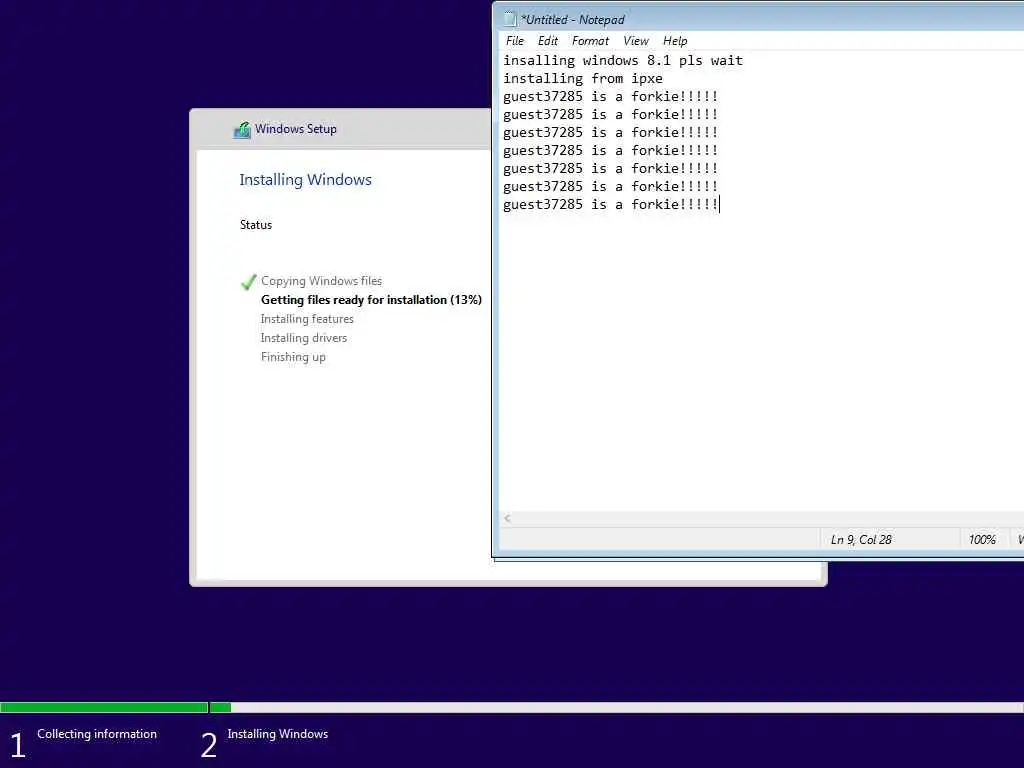Viewport: 1024px width, 768px height.
Task: Click the green checkmark beside Copying Windows files
Action: (248, 281)
